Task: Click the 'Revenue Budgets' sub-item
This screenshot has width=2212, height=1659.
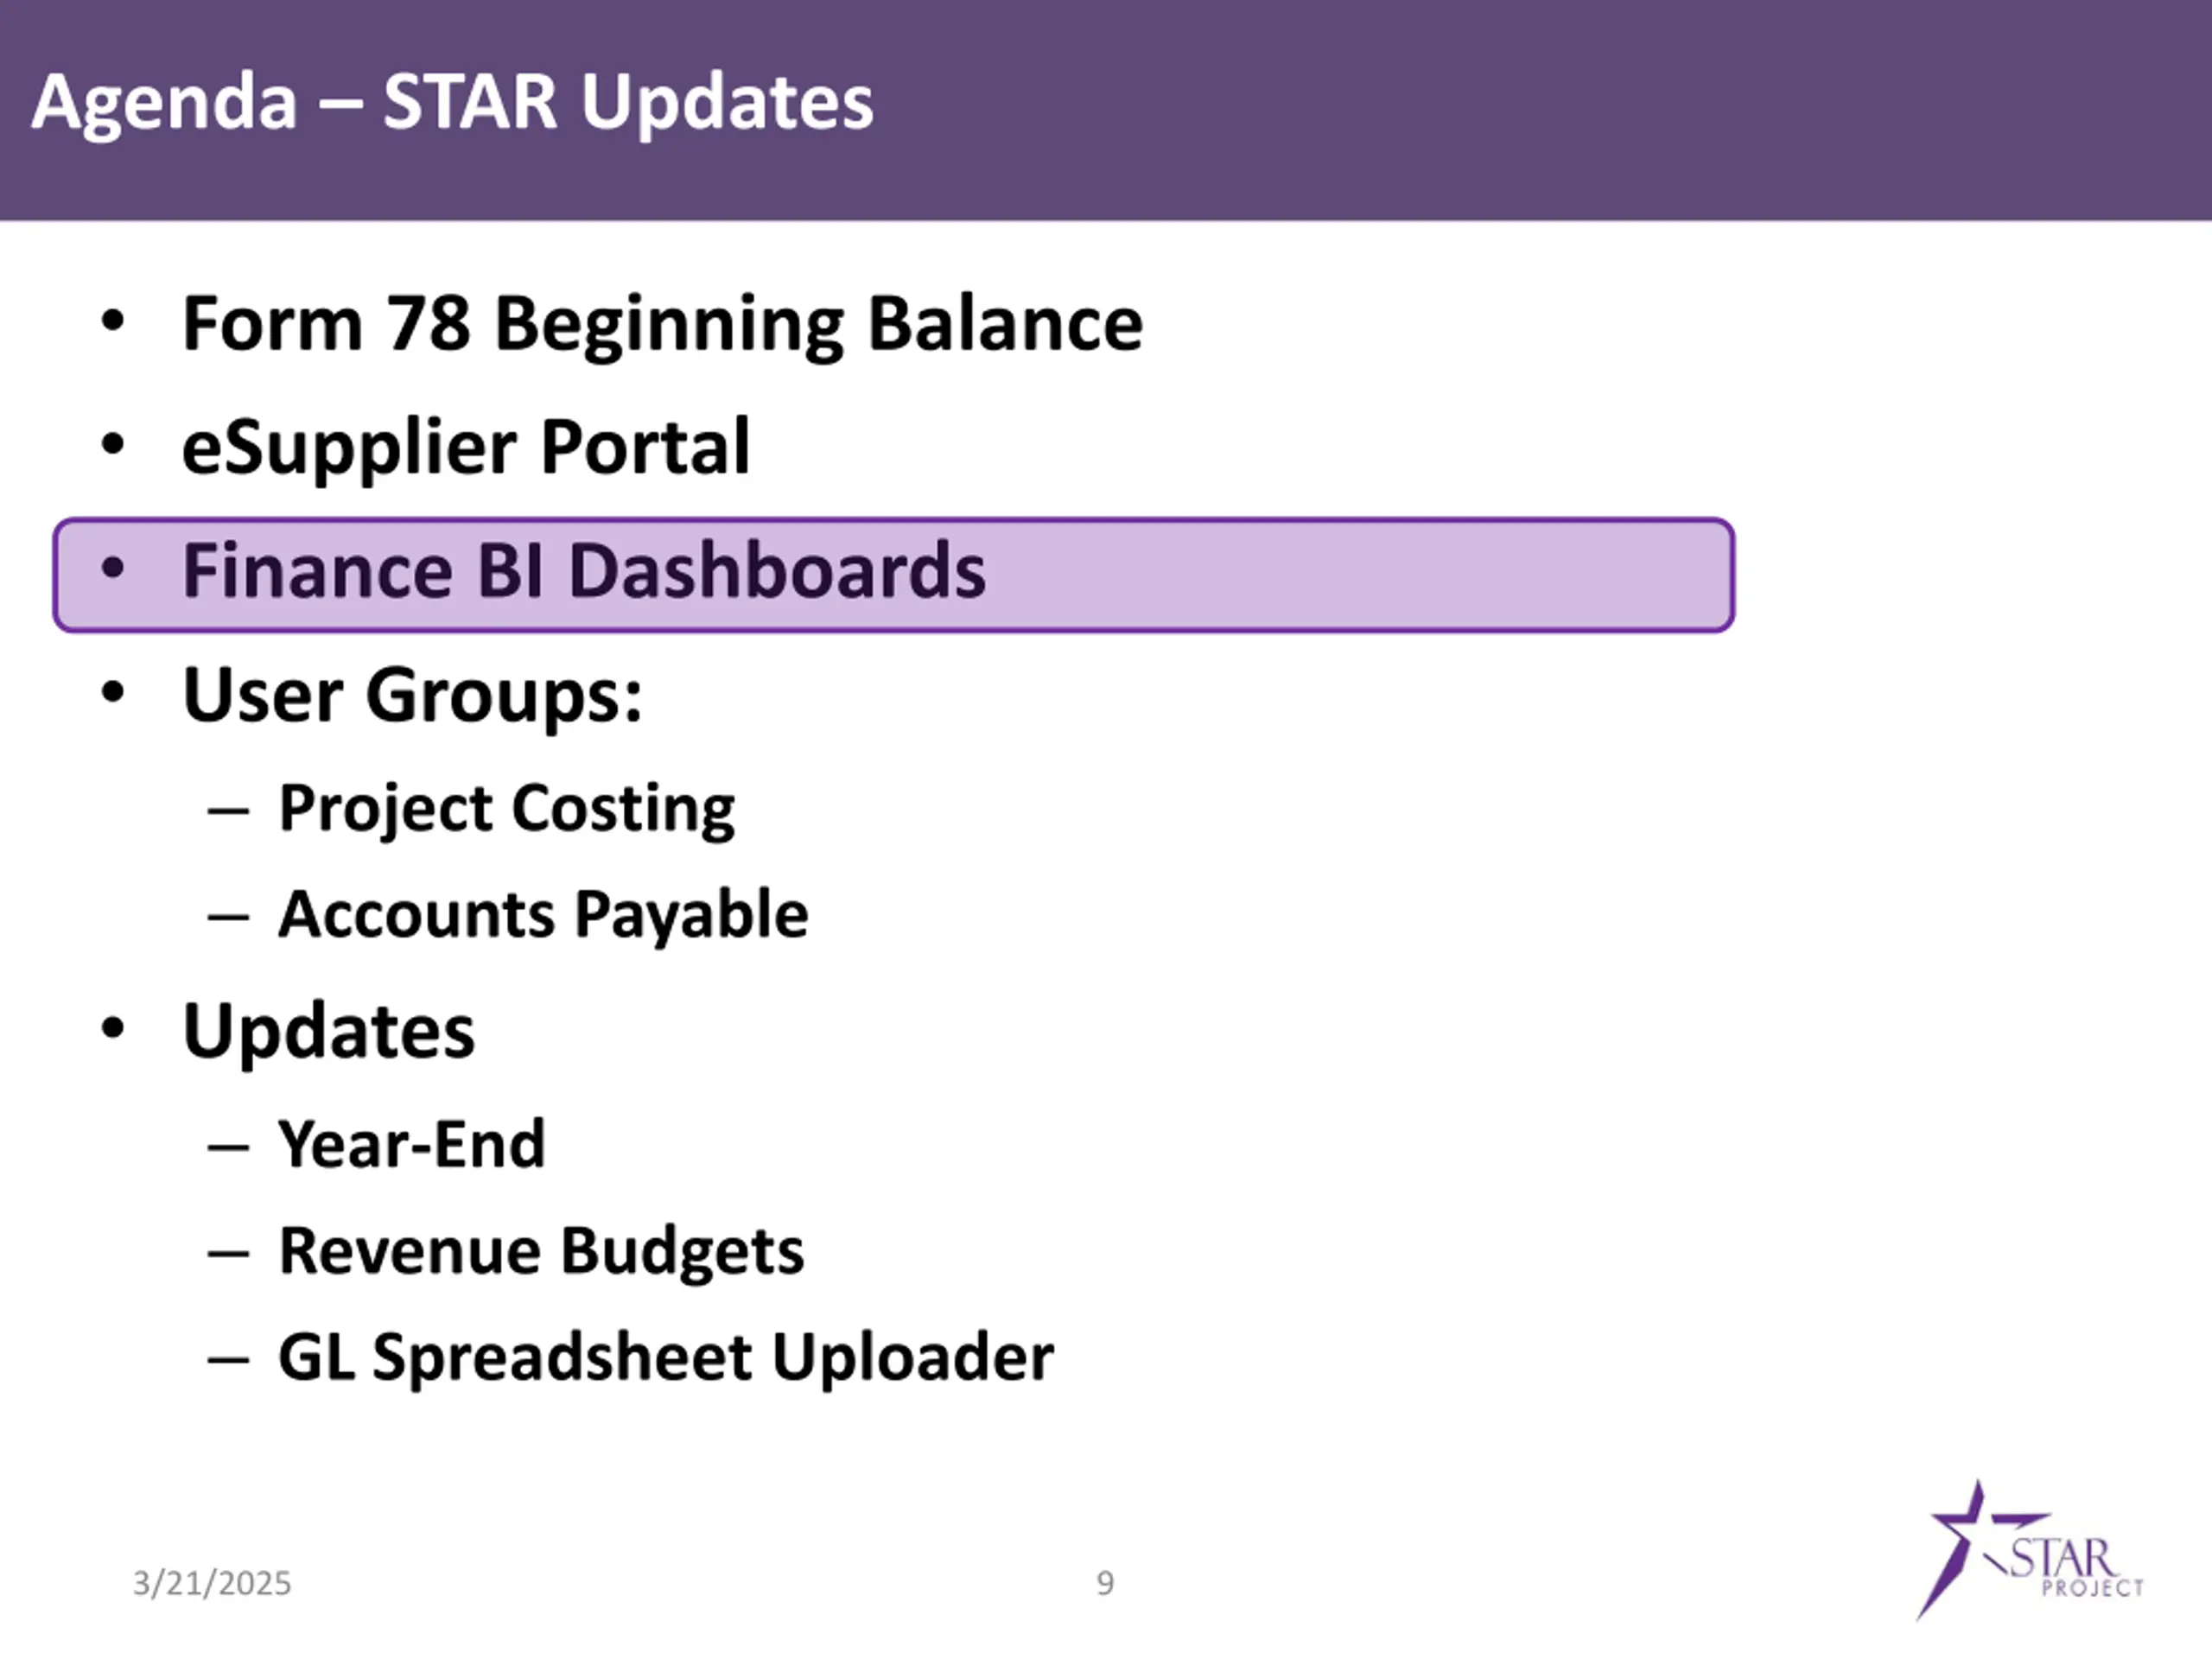Action: click(541, 1251)
